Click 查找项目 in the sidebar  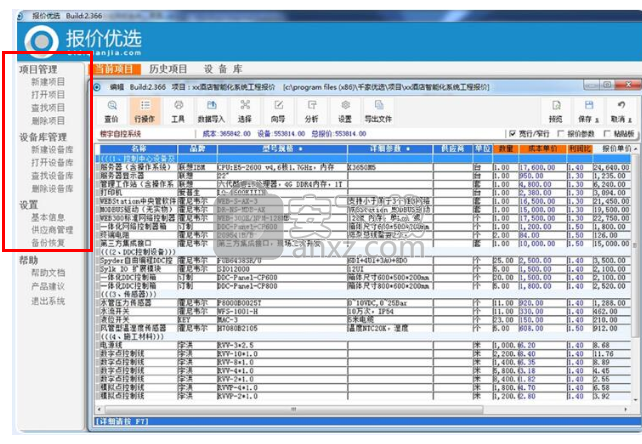point(48,108)
